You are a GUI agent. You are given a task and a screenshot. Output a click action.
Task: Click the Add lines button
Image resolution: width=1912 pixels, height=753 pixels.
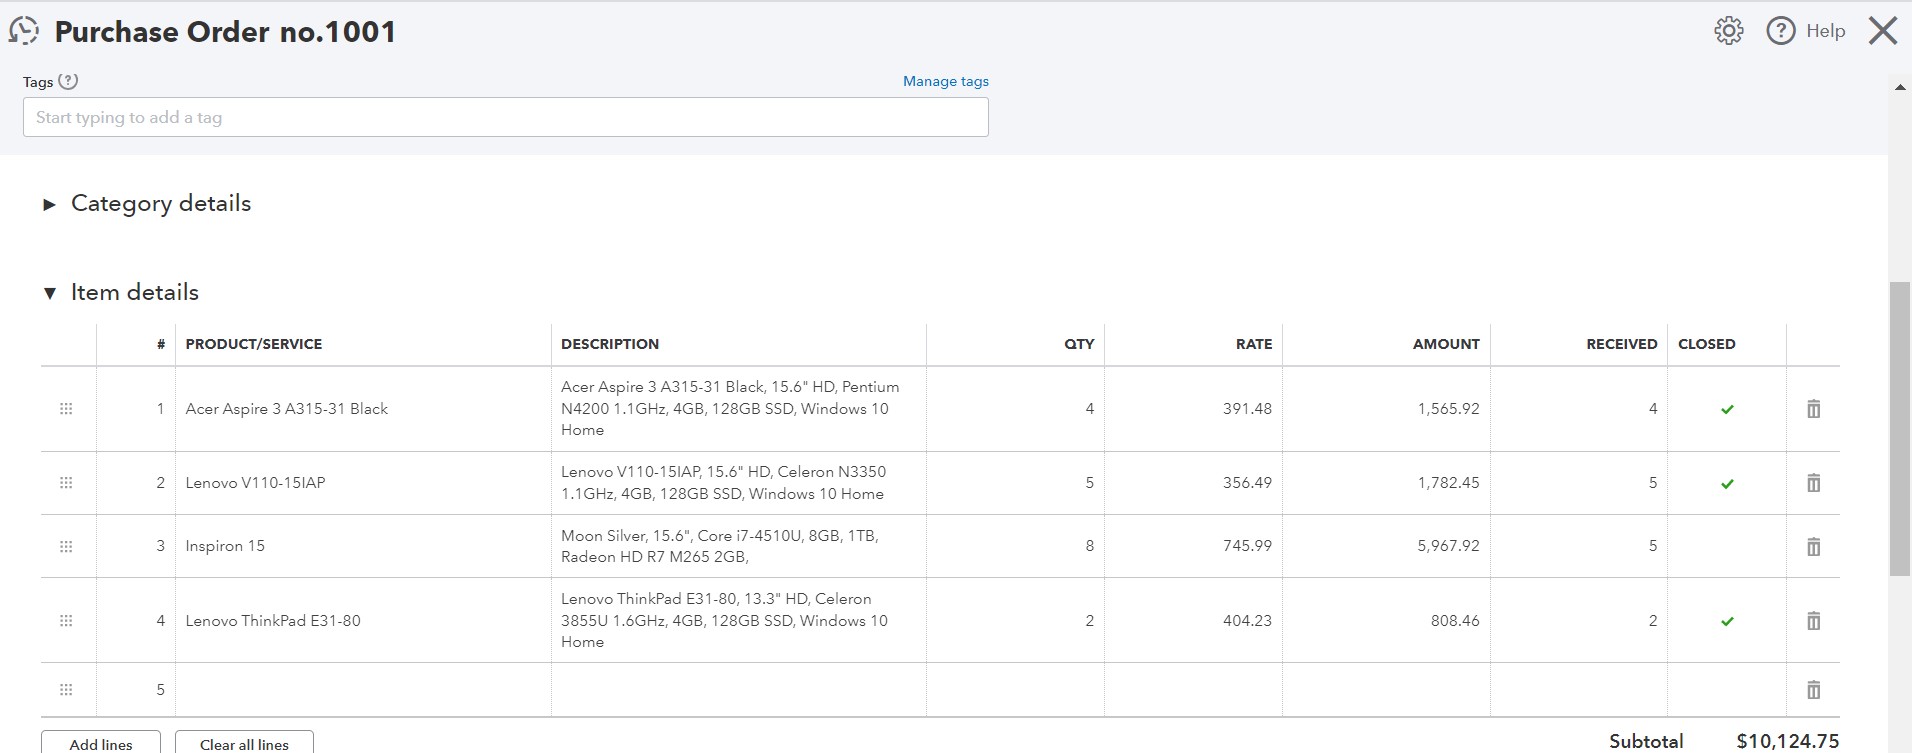101,744
